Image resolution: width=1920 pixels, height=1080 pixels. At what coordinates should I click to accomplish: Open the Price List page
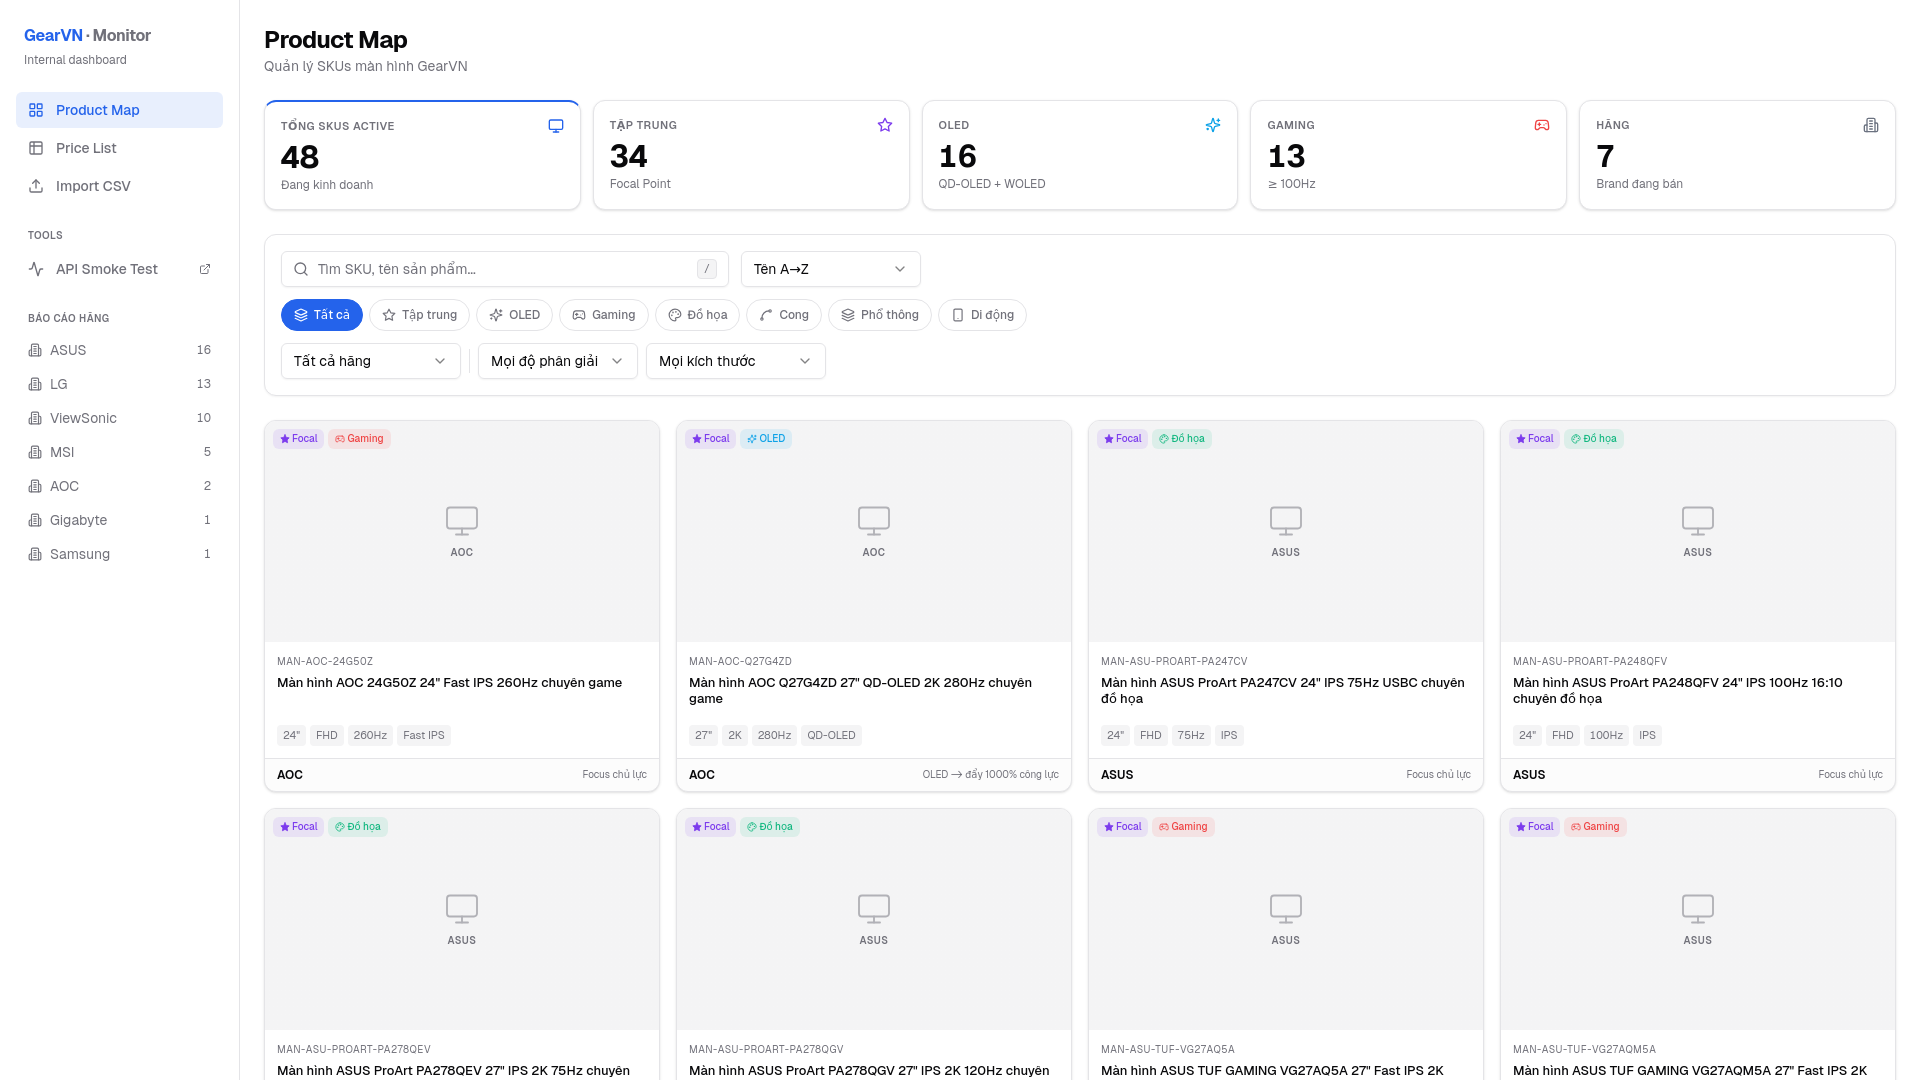pos(119,148)
